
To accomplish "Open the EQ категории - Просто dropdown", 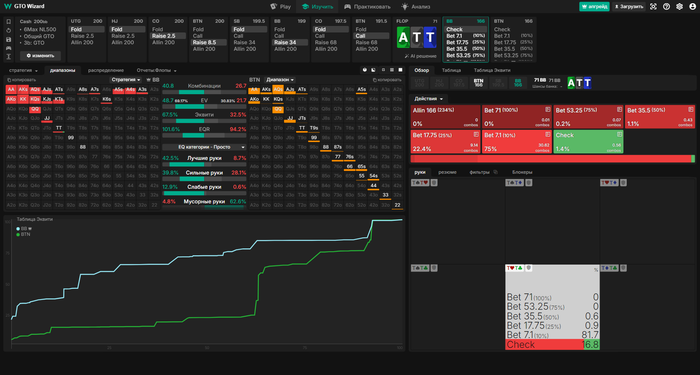I will coord(204,147).
